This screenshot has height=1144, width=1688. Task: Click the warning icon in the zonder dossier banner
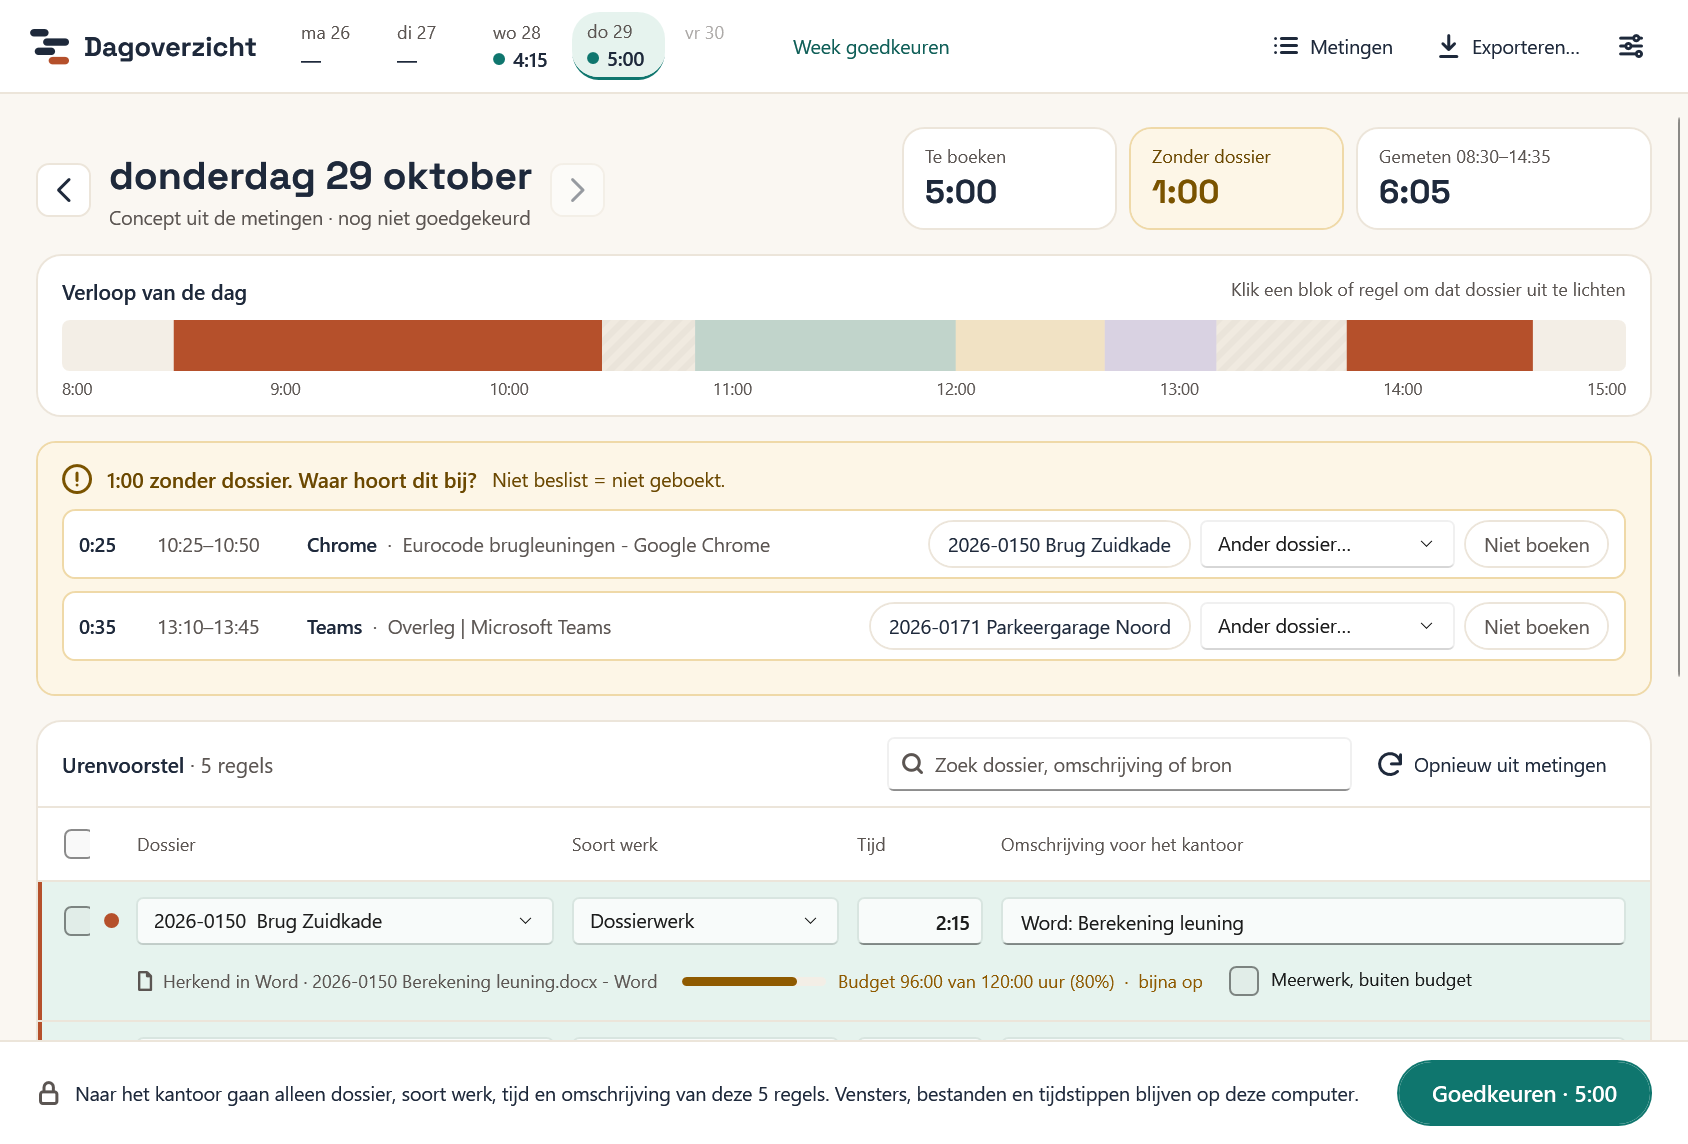77,480
